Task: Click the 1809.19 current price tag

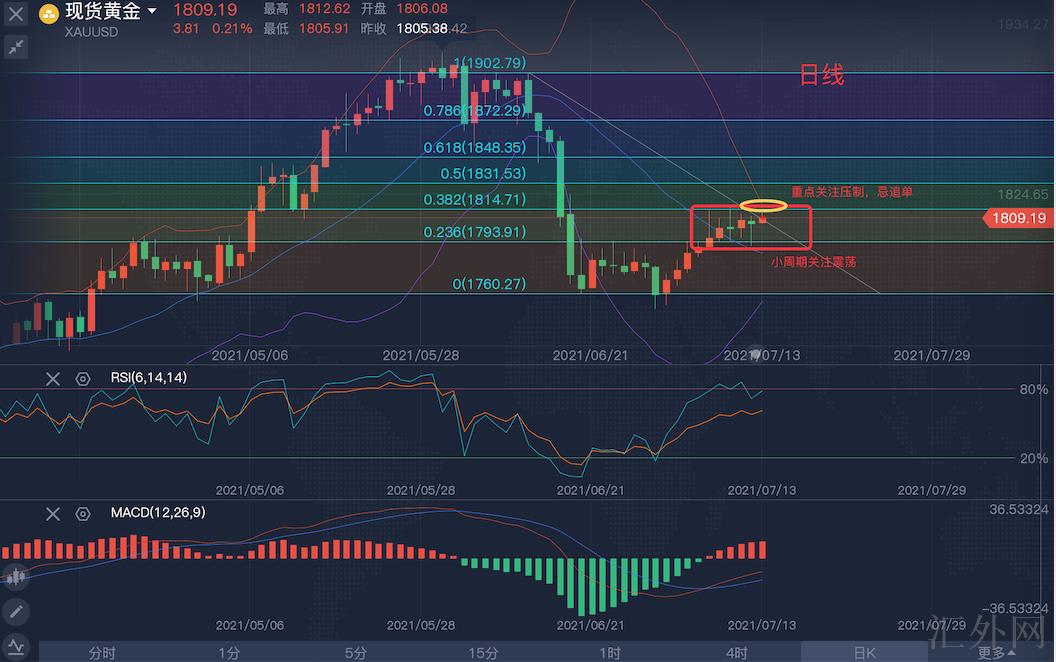Action: point(1018,218)
